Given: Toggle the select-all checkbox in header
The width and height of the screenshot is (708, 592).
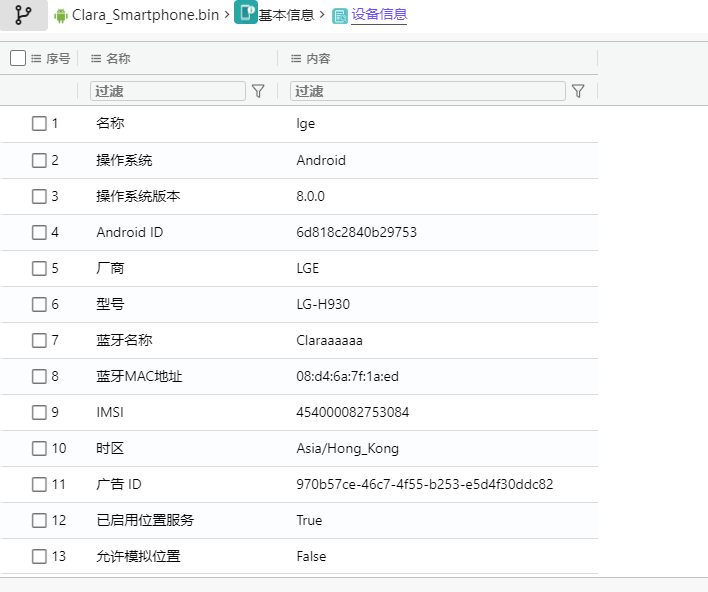Looking at the screenshot, I should coord(18,58).
